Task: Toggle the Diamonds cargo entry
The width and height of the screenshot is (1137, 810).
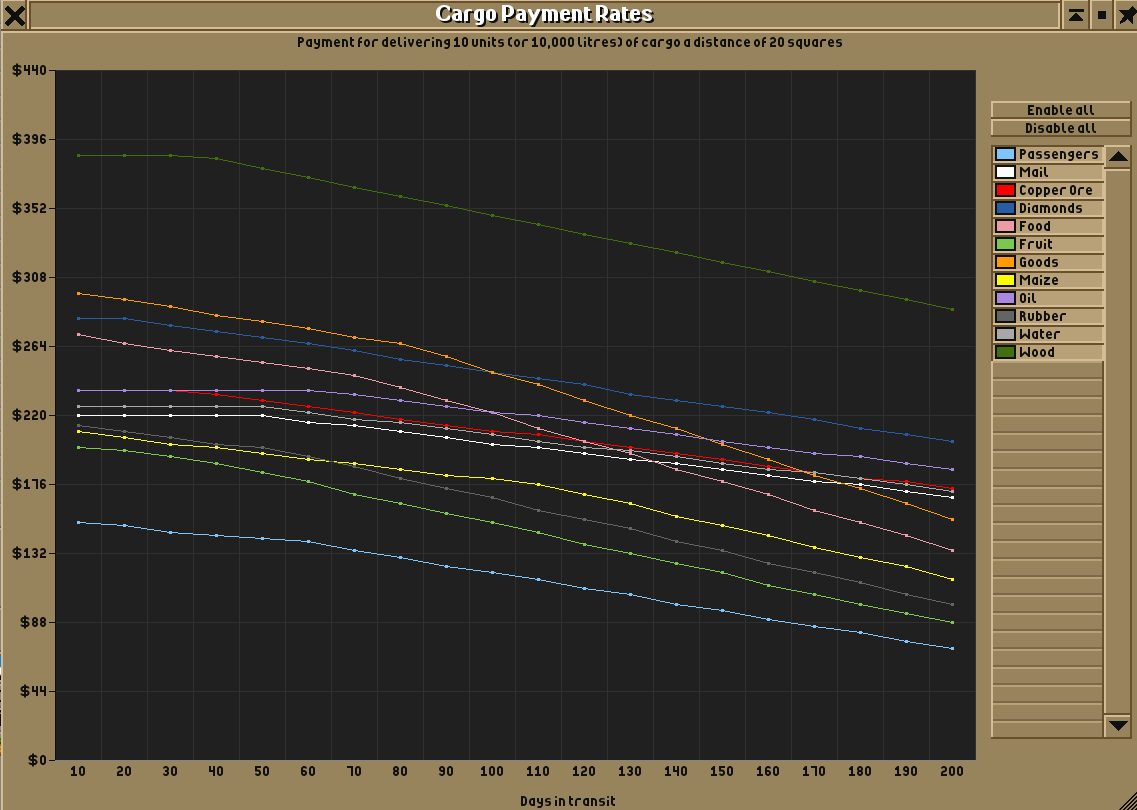Action: [x=1048, y=208]
